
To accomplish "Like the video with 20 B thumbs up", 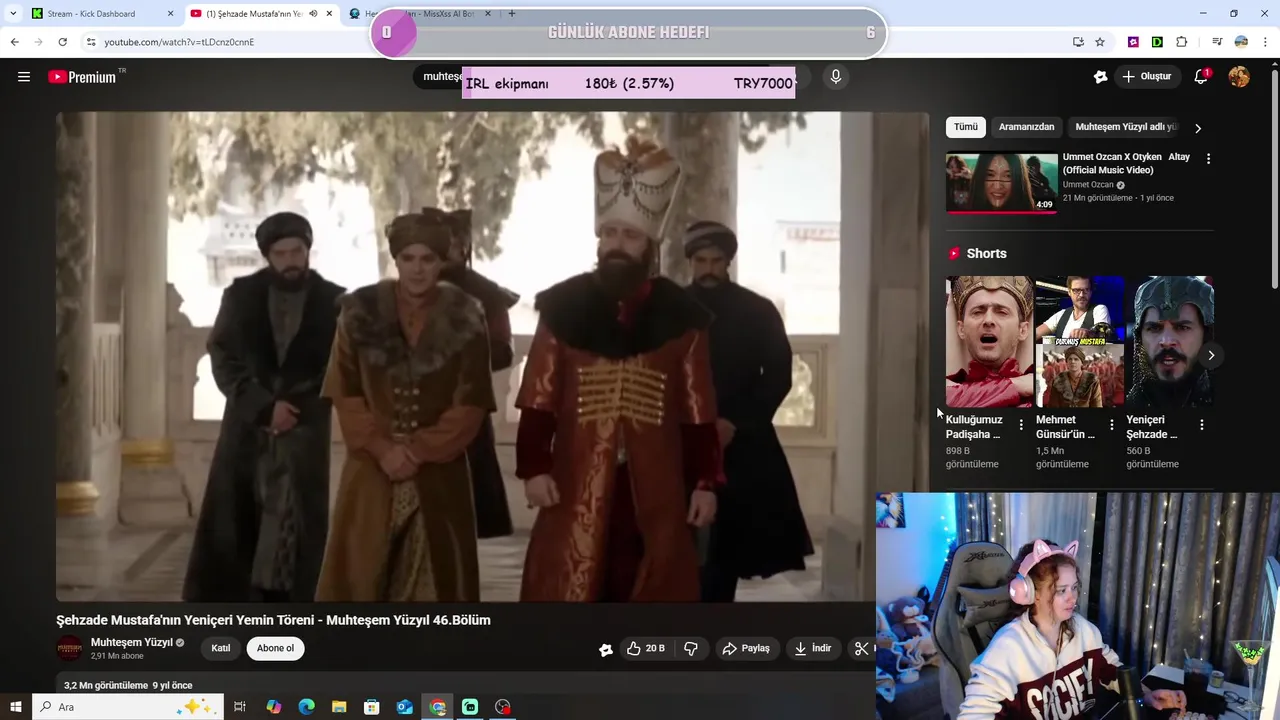I will (x=646, y=649).
